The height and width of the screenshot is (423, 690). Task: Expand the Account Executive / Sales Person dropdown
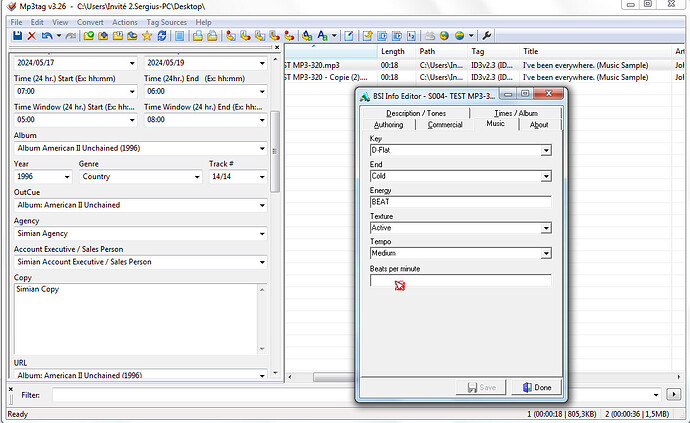[262, 262]
